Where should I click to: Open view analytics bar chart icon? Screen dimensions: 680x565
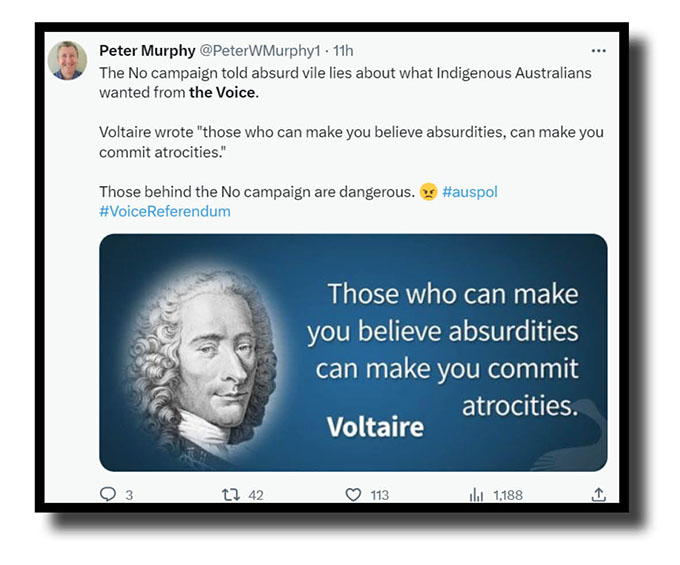[x=476, y=494]
